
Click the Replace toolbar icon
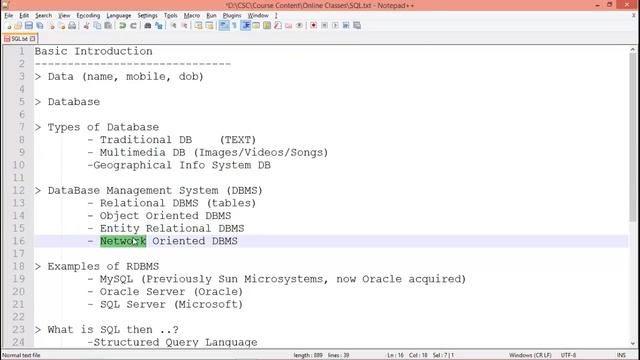(x=159, y=25)
